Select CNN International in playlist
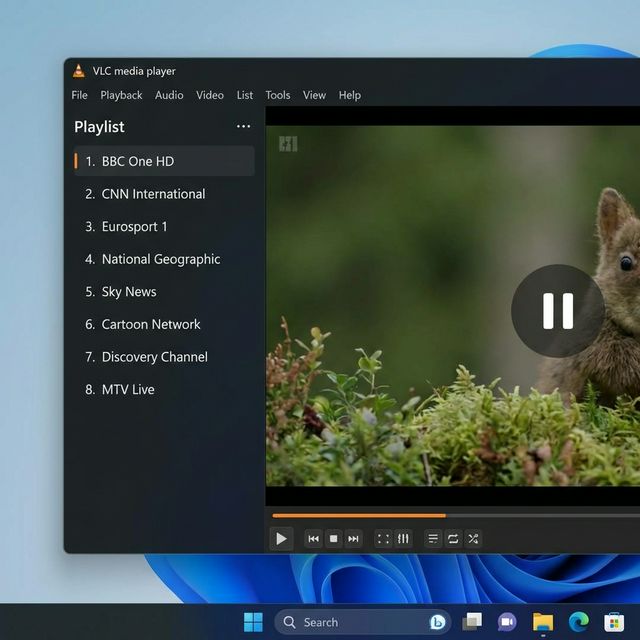Viewport: 640px width, 640px height. [x=164, y=194]
